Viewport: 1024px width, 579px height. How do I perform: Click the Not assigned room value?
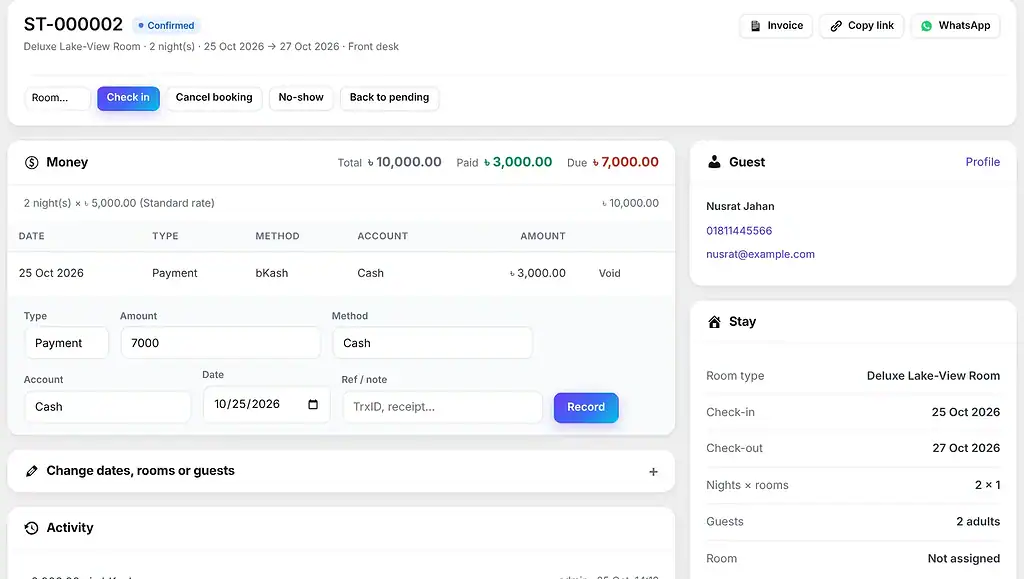point(964,559)
